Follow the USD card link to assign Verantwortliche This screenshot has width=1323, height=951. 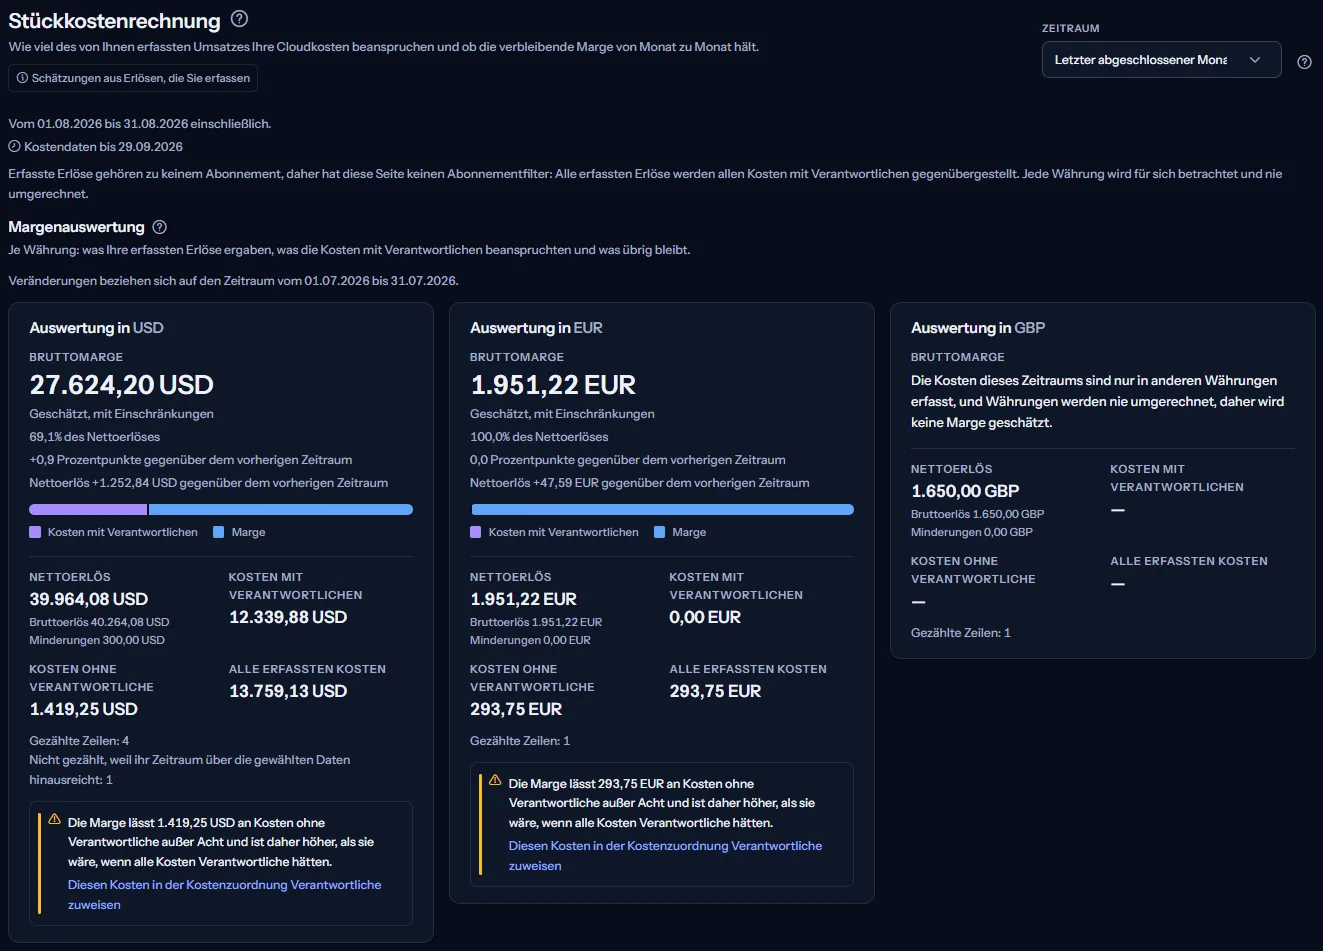click(x=224, y=895)
